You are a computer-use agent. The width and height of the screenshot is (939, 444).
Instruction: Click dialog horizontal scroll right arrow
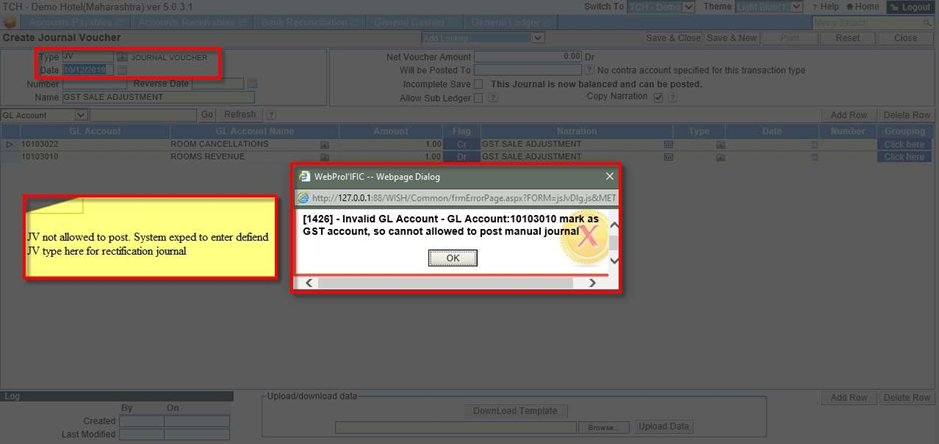pyautogui.click(x=592, y=283)
